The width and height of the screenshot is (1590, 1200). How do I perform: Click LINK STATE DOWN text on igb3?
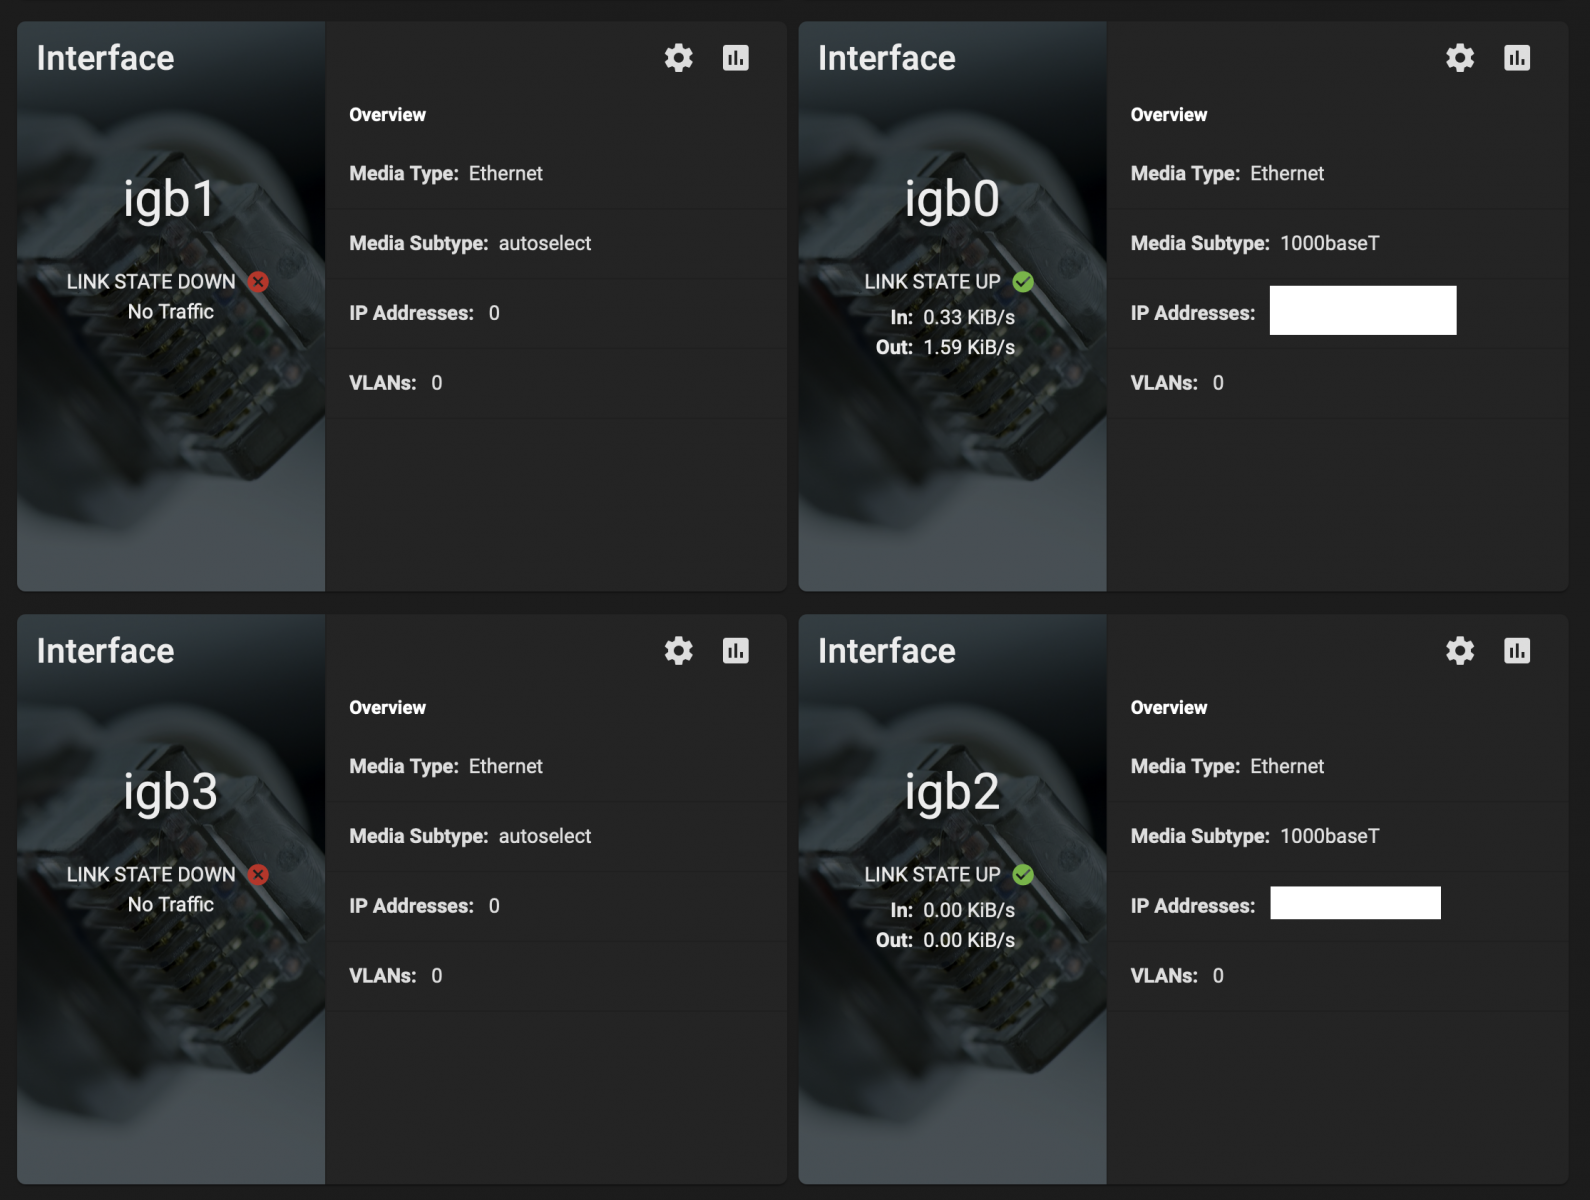[151, 875]
